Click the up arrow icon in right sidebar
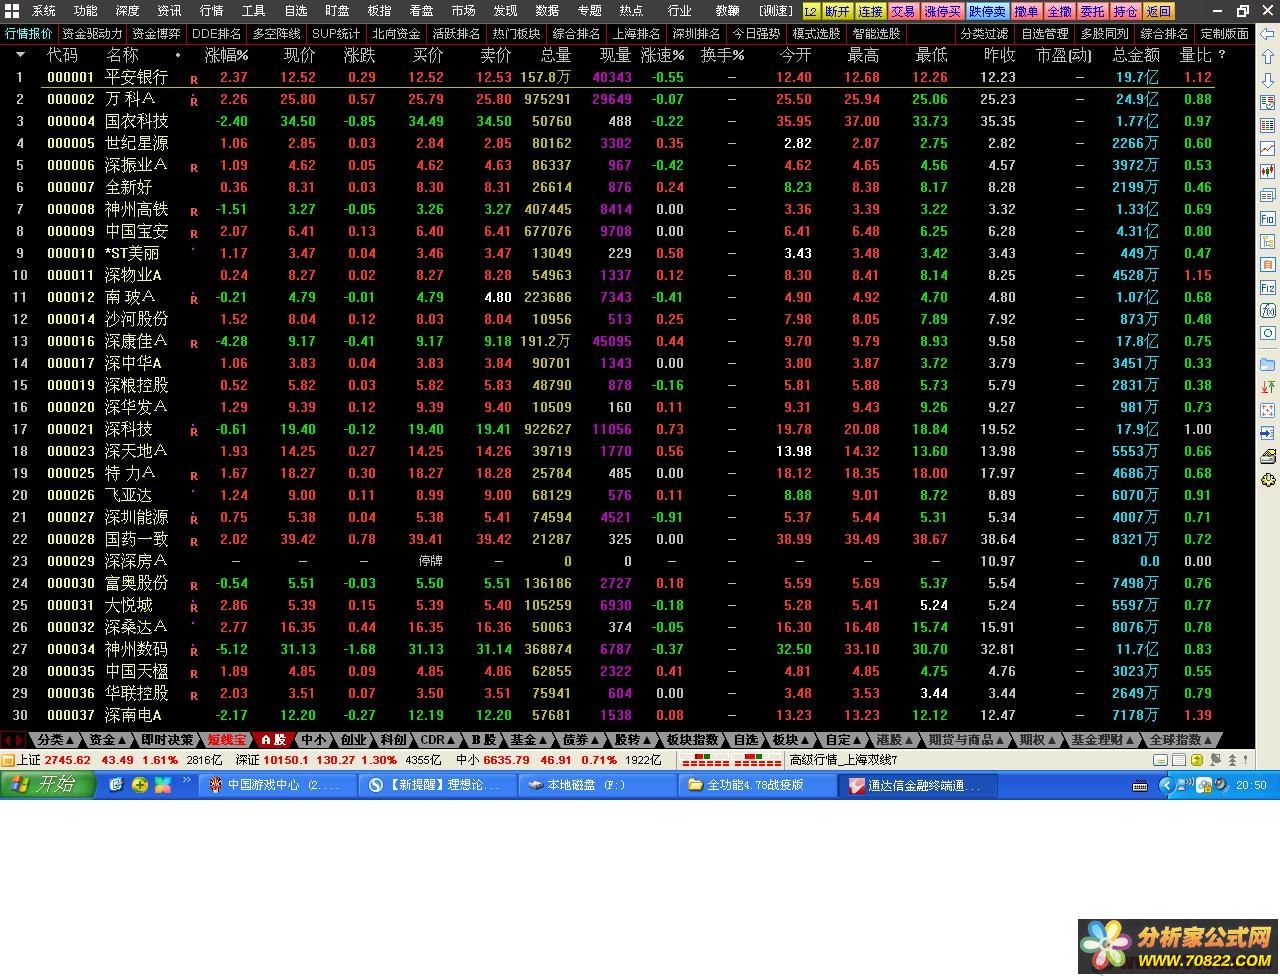Viewport: 1280px width, 976px height. [1268, 57]
